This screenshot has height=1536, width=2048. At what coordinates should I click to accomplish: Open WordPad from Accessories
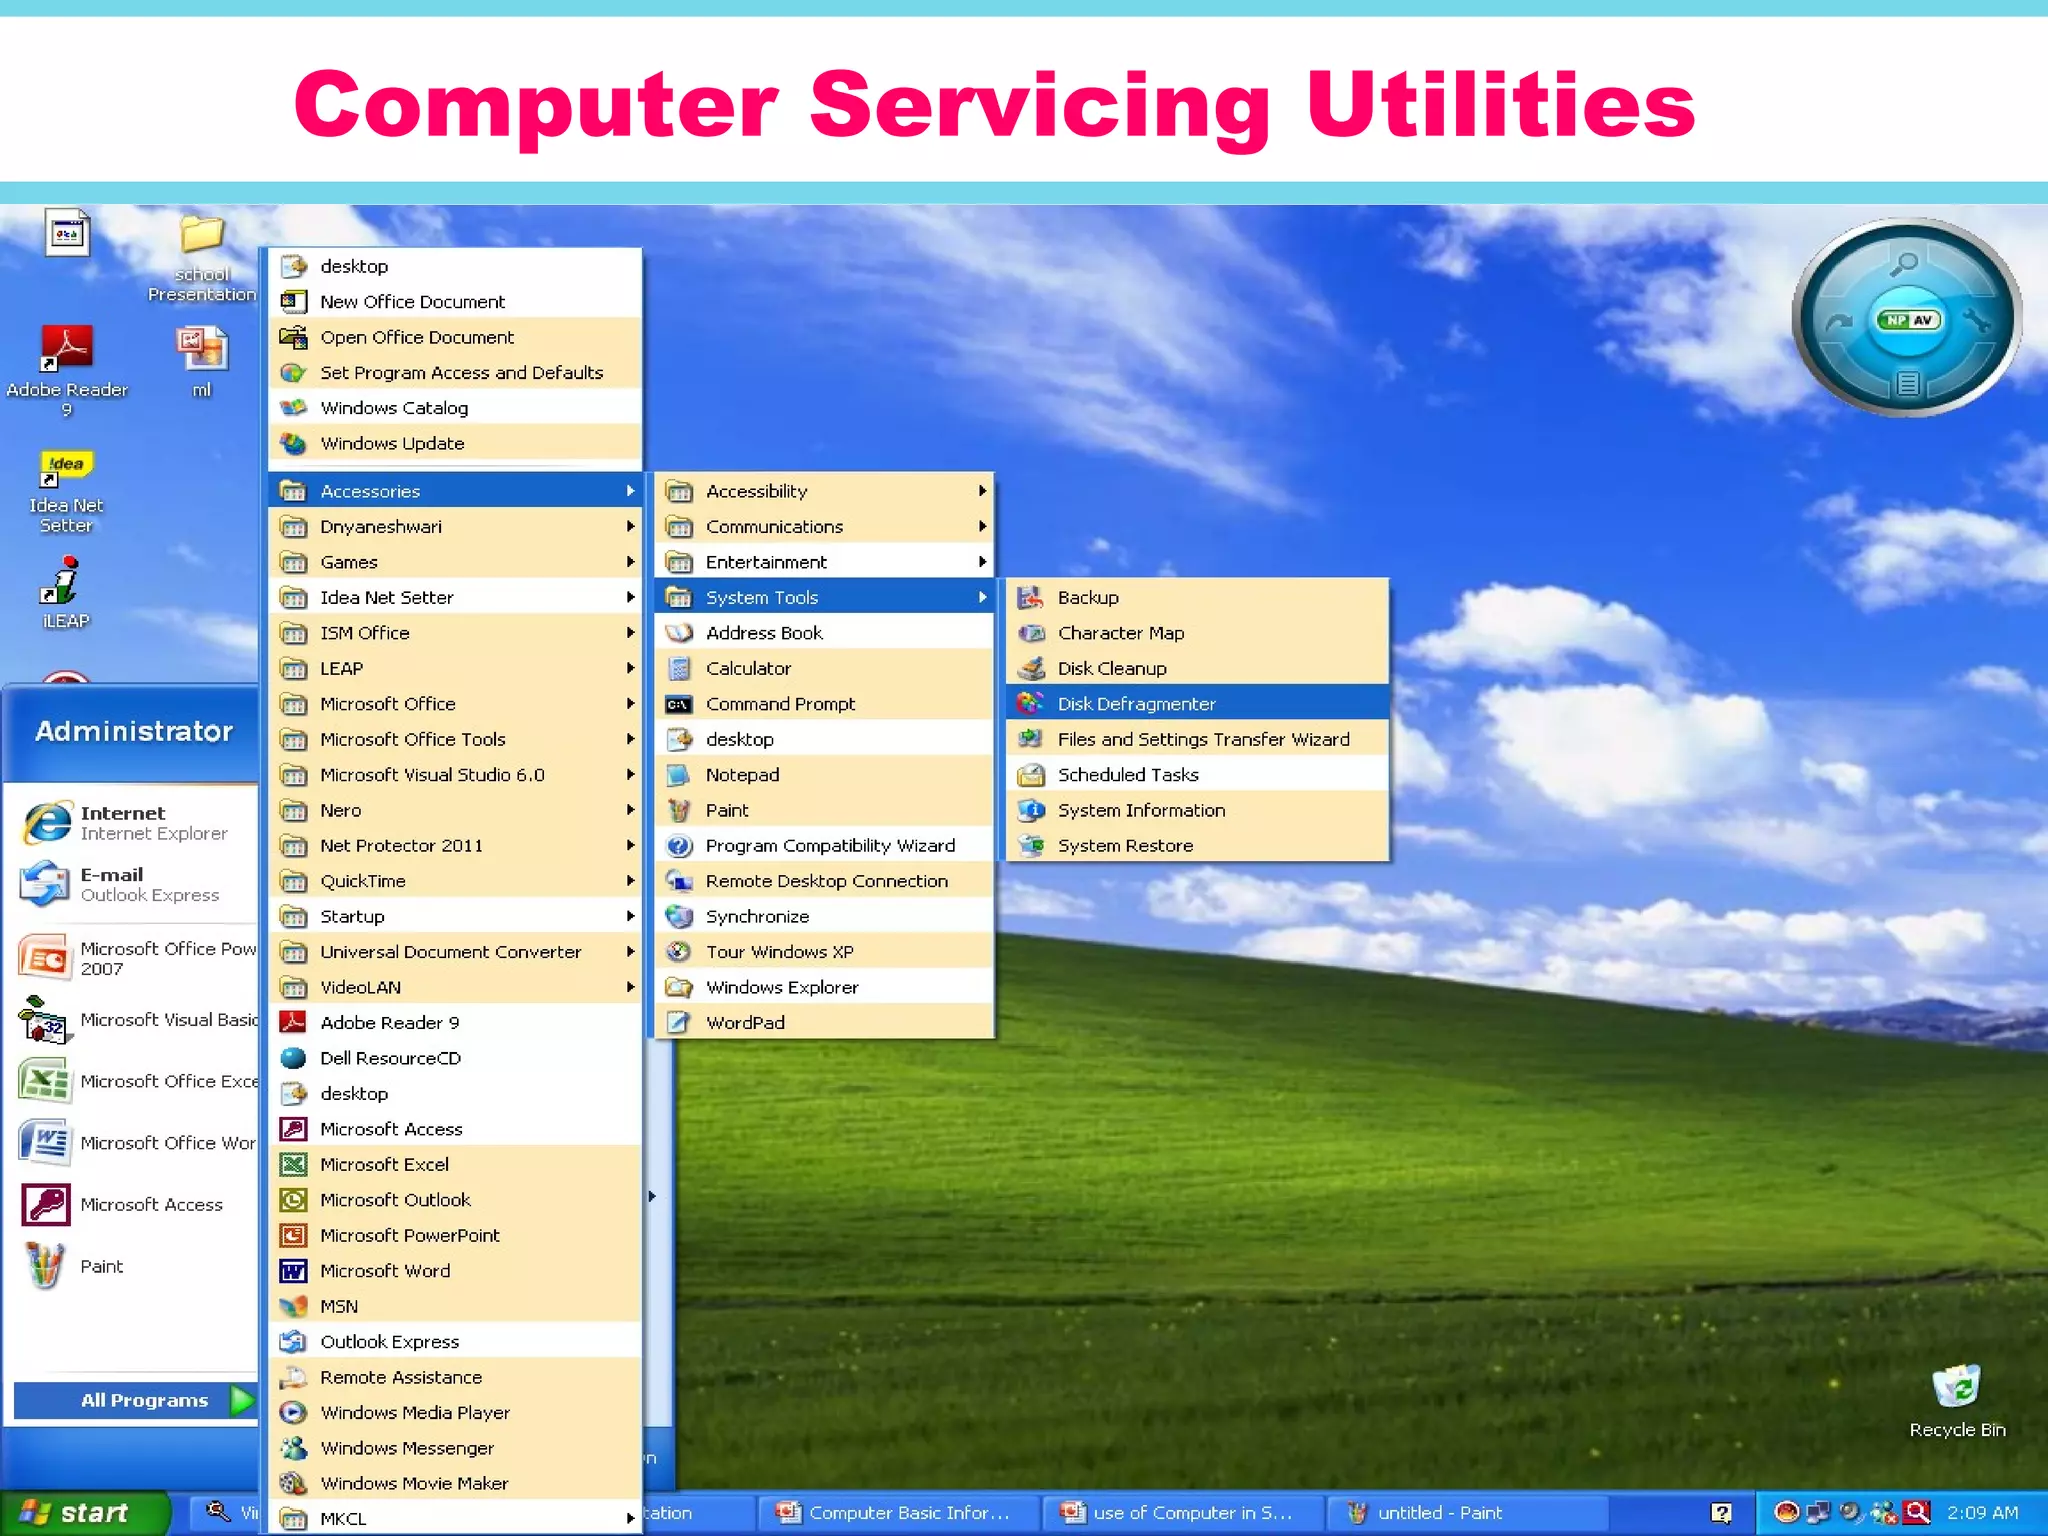tap(824, 1022)
